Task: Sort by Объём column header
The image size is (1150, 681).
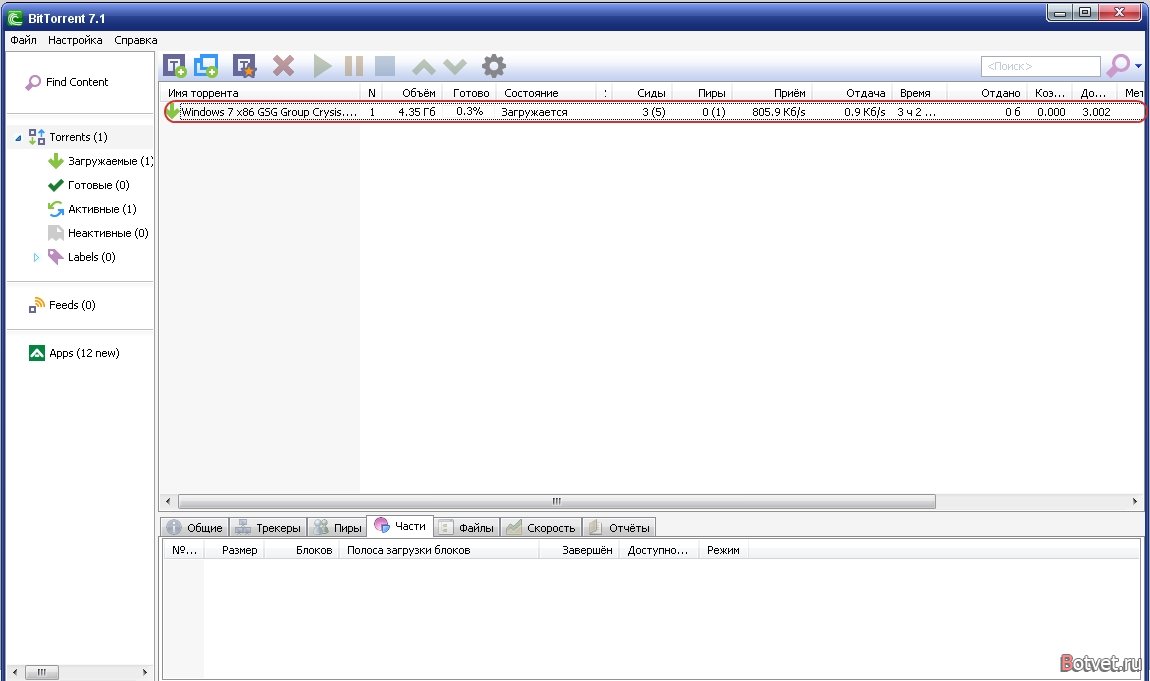Action: [412, 93]
